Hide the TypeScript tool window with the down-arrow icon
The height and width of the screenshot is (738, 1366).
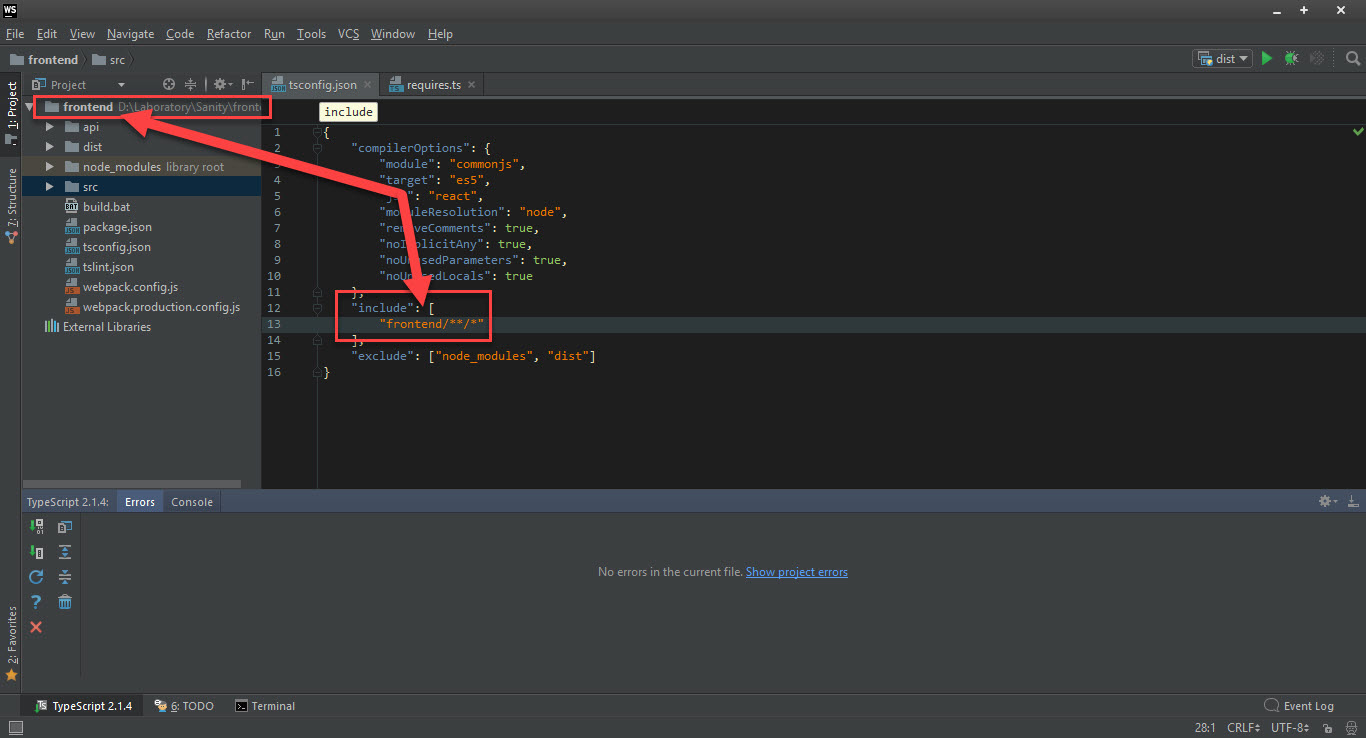[1353, 501]
